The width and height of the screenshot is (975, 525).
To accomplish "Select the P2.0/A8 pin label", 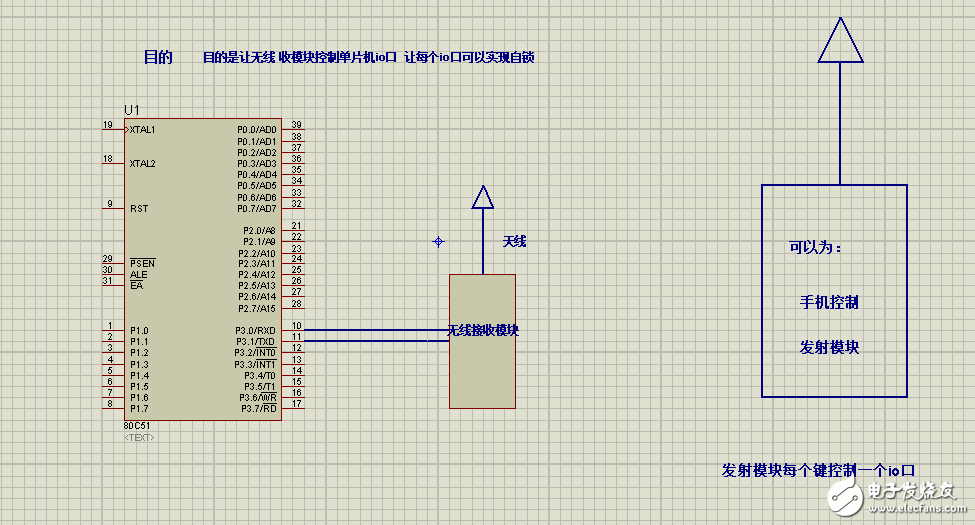I will point(259,230).
